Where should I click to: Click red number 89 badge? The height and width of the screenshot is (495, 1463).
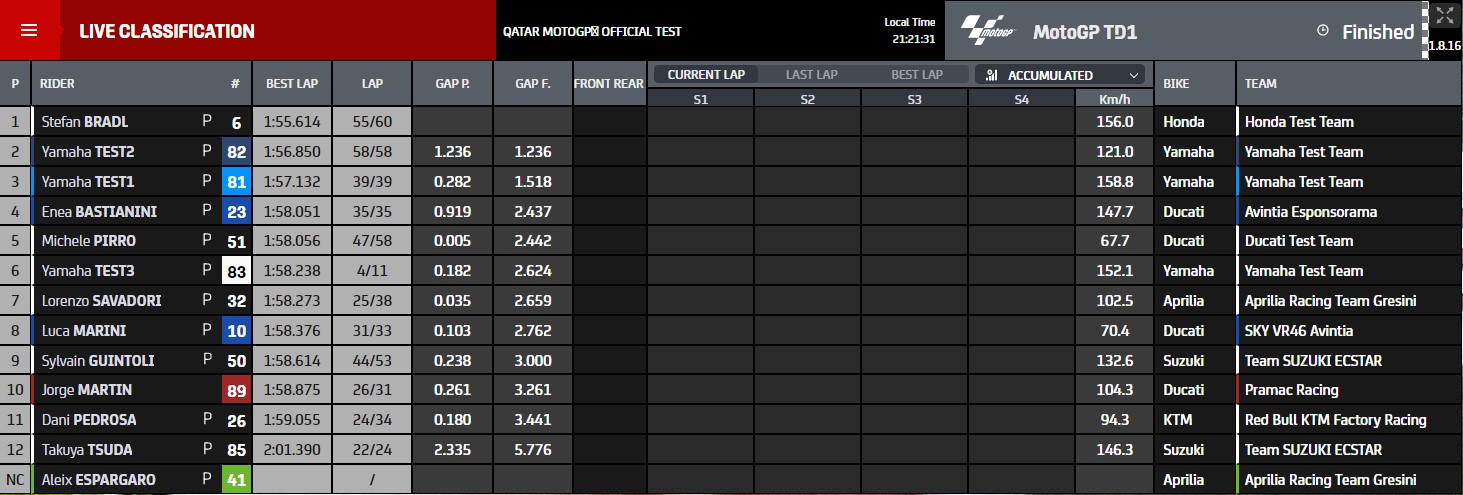tap(236, 390)
